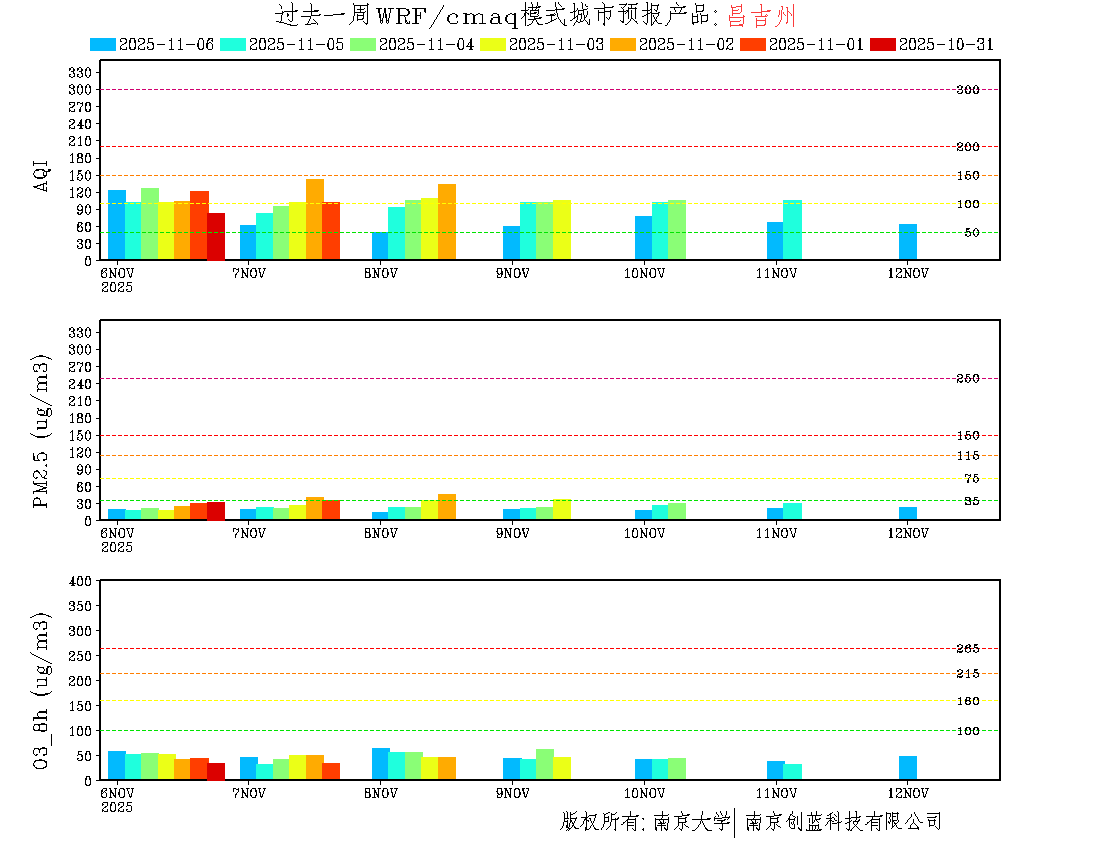Click the dark red 2025-10-31 legend swatch

point(883,44)
